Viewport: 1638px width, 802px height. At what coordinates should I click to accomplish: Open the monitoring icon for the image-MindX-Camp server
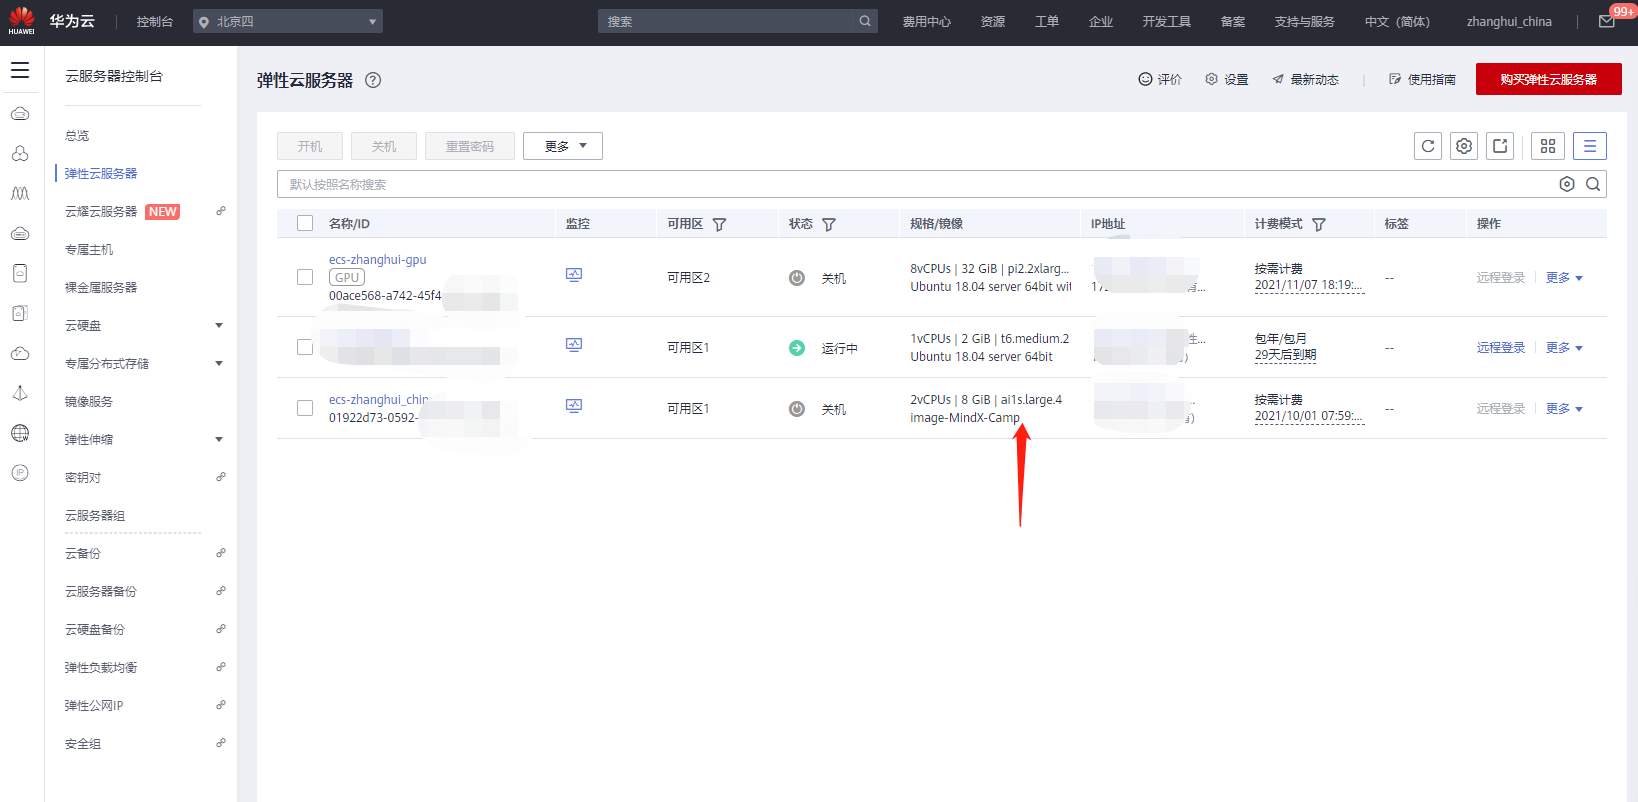574,406
